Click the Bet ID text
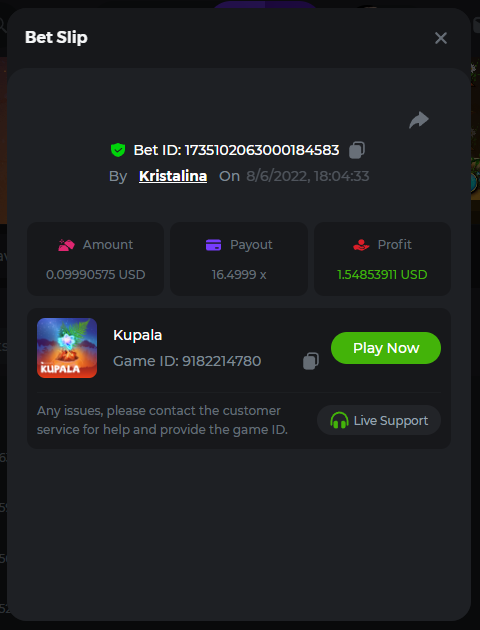Image resolution: width=480 pixels, height=630 pixels. [x=237, y=150]
